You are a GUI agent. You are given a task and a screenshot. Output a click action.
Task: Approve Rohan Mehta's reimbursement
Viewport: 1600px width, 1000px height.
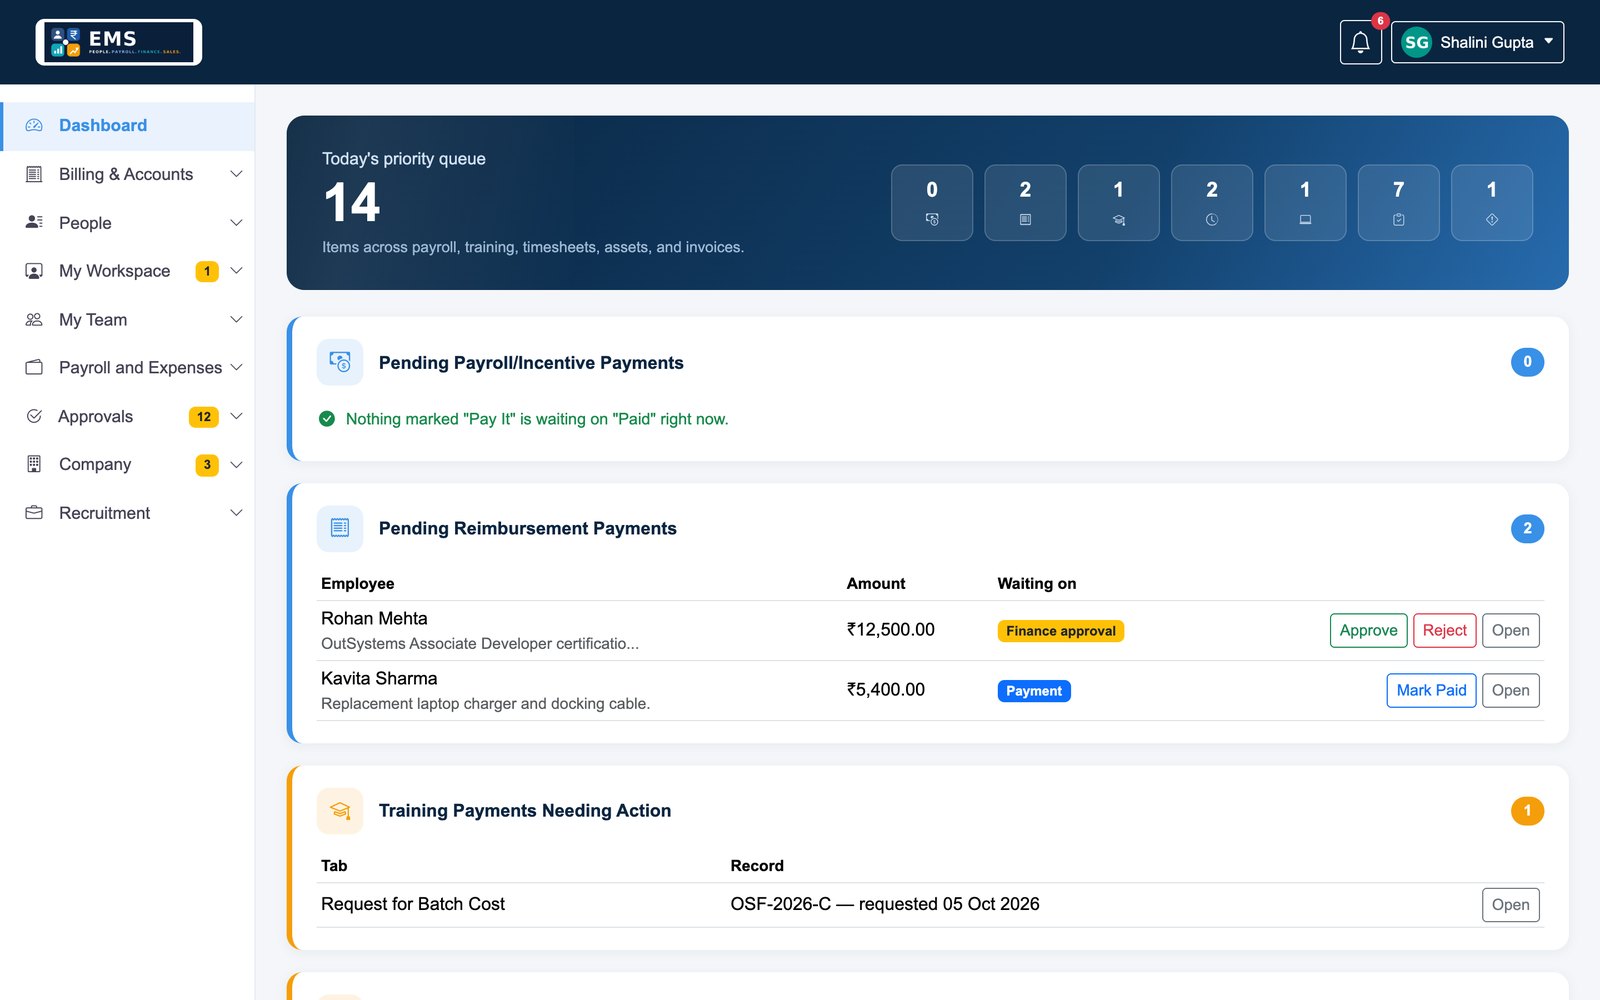click(x=1368, y=631)
